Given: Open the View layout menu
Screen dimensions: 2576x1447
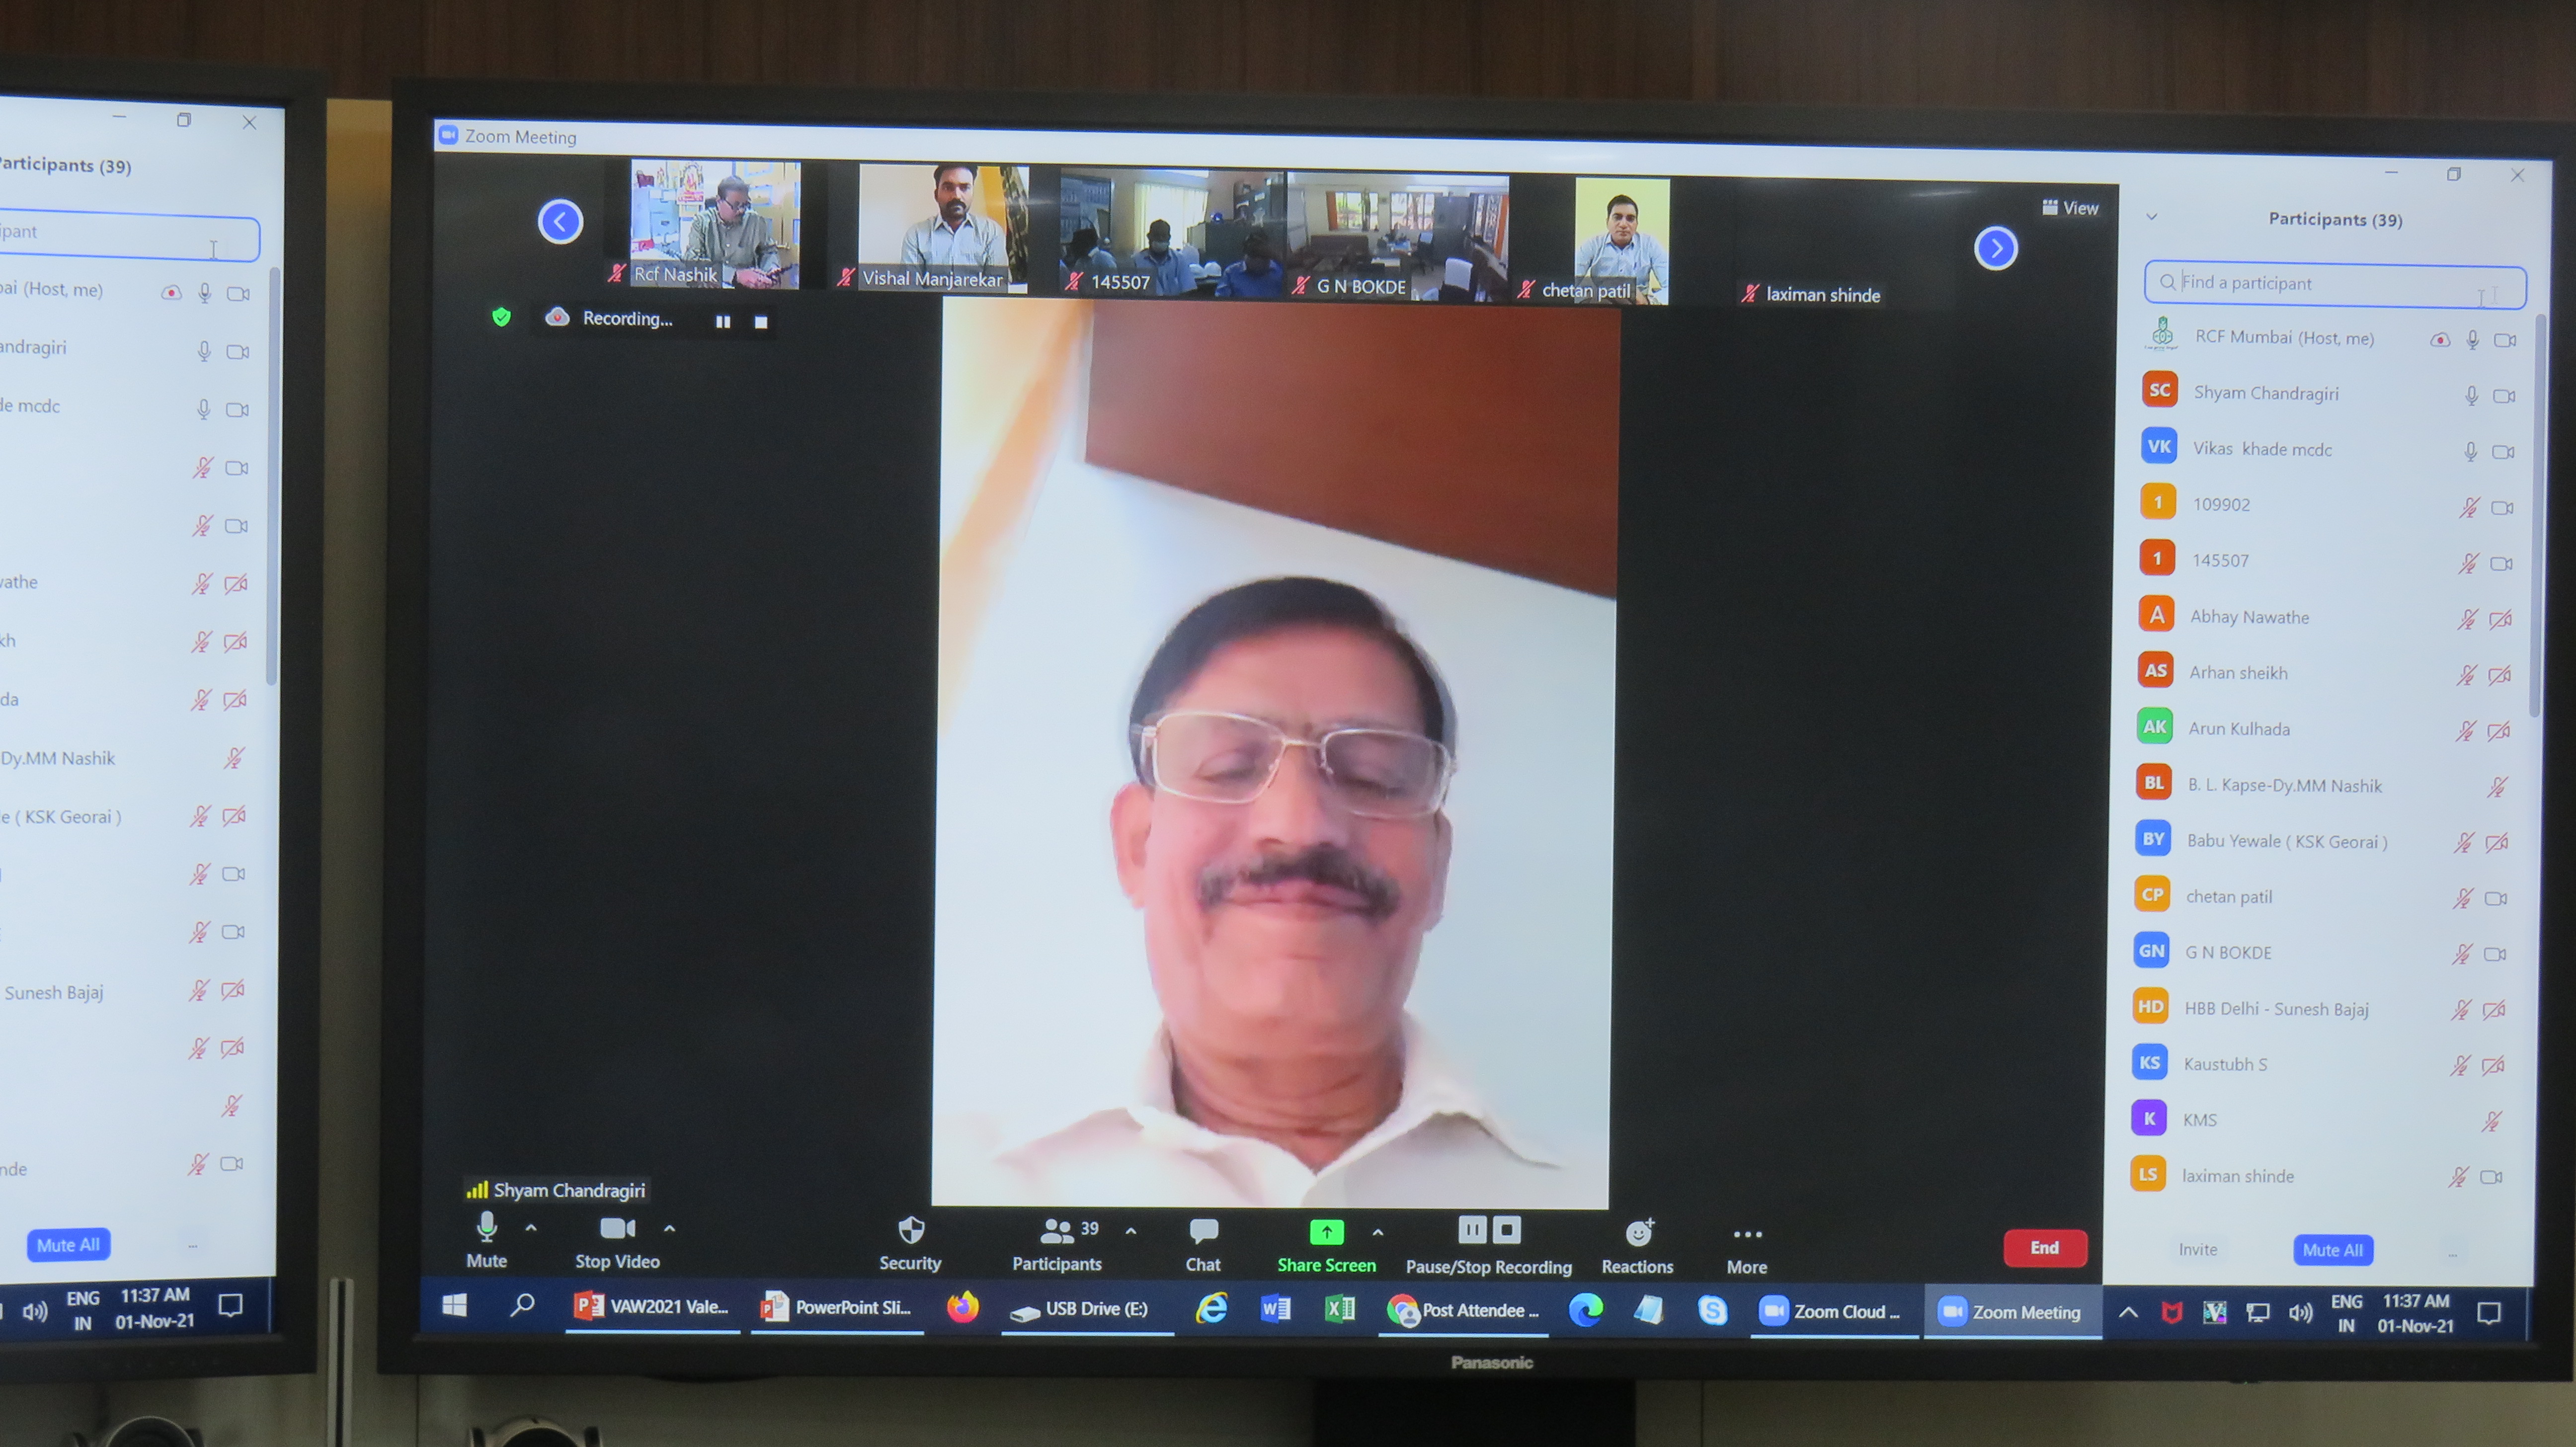Looking at the screenshot, I should click(x=2070, y=208).
